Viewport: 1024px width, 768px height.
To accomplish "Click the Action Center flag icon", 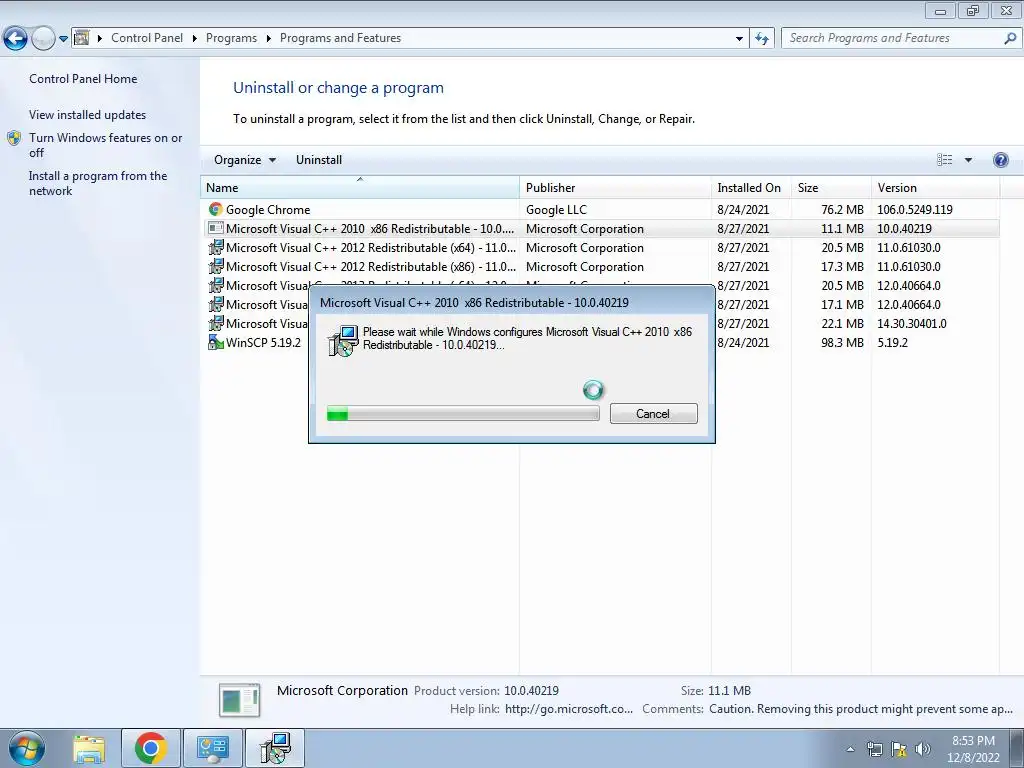I will (899, 749).
